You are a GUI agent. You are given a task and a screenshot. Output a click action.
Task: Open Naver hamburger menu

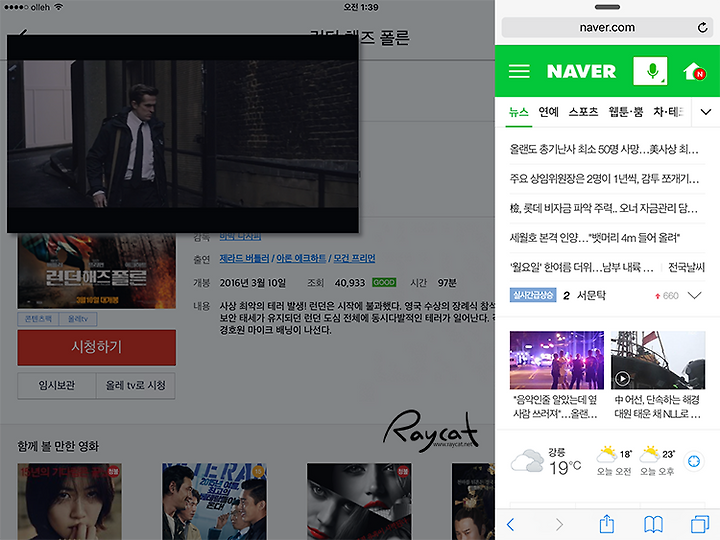(x=519, y=71)
